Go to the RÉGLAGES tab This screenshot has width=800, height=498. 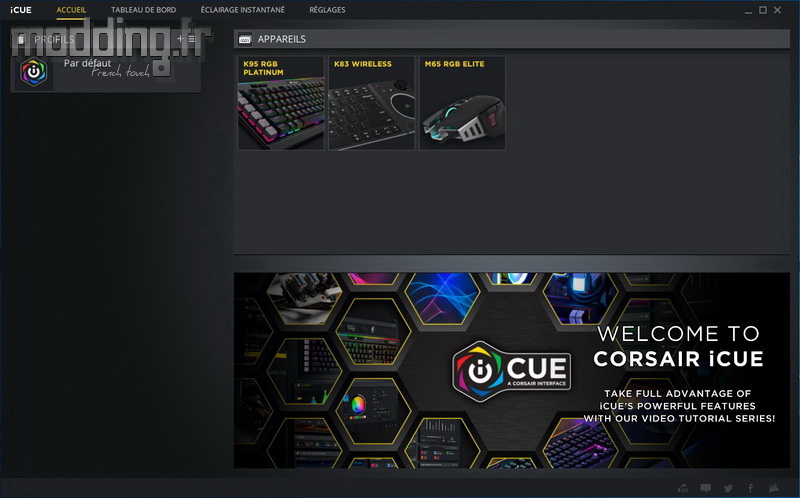(327, 10)
